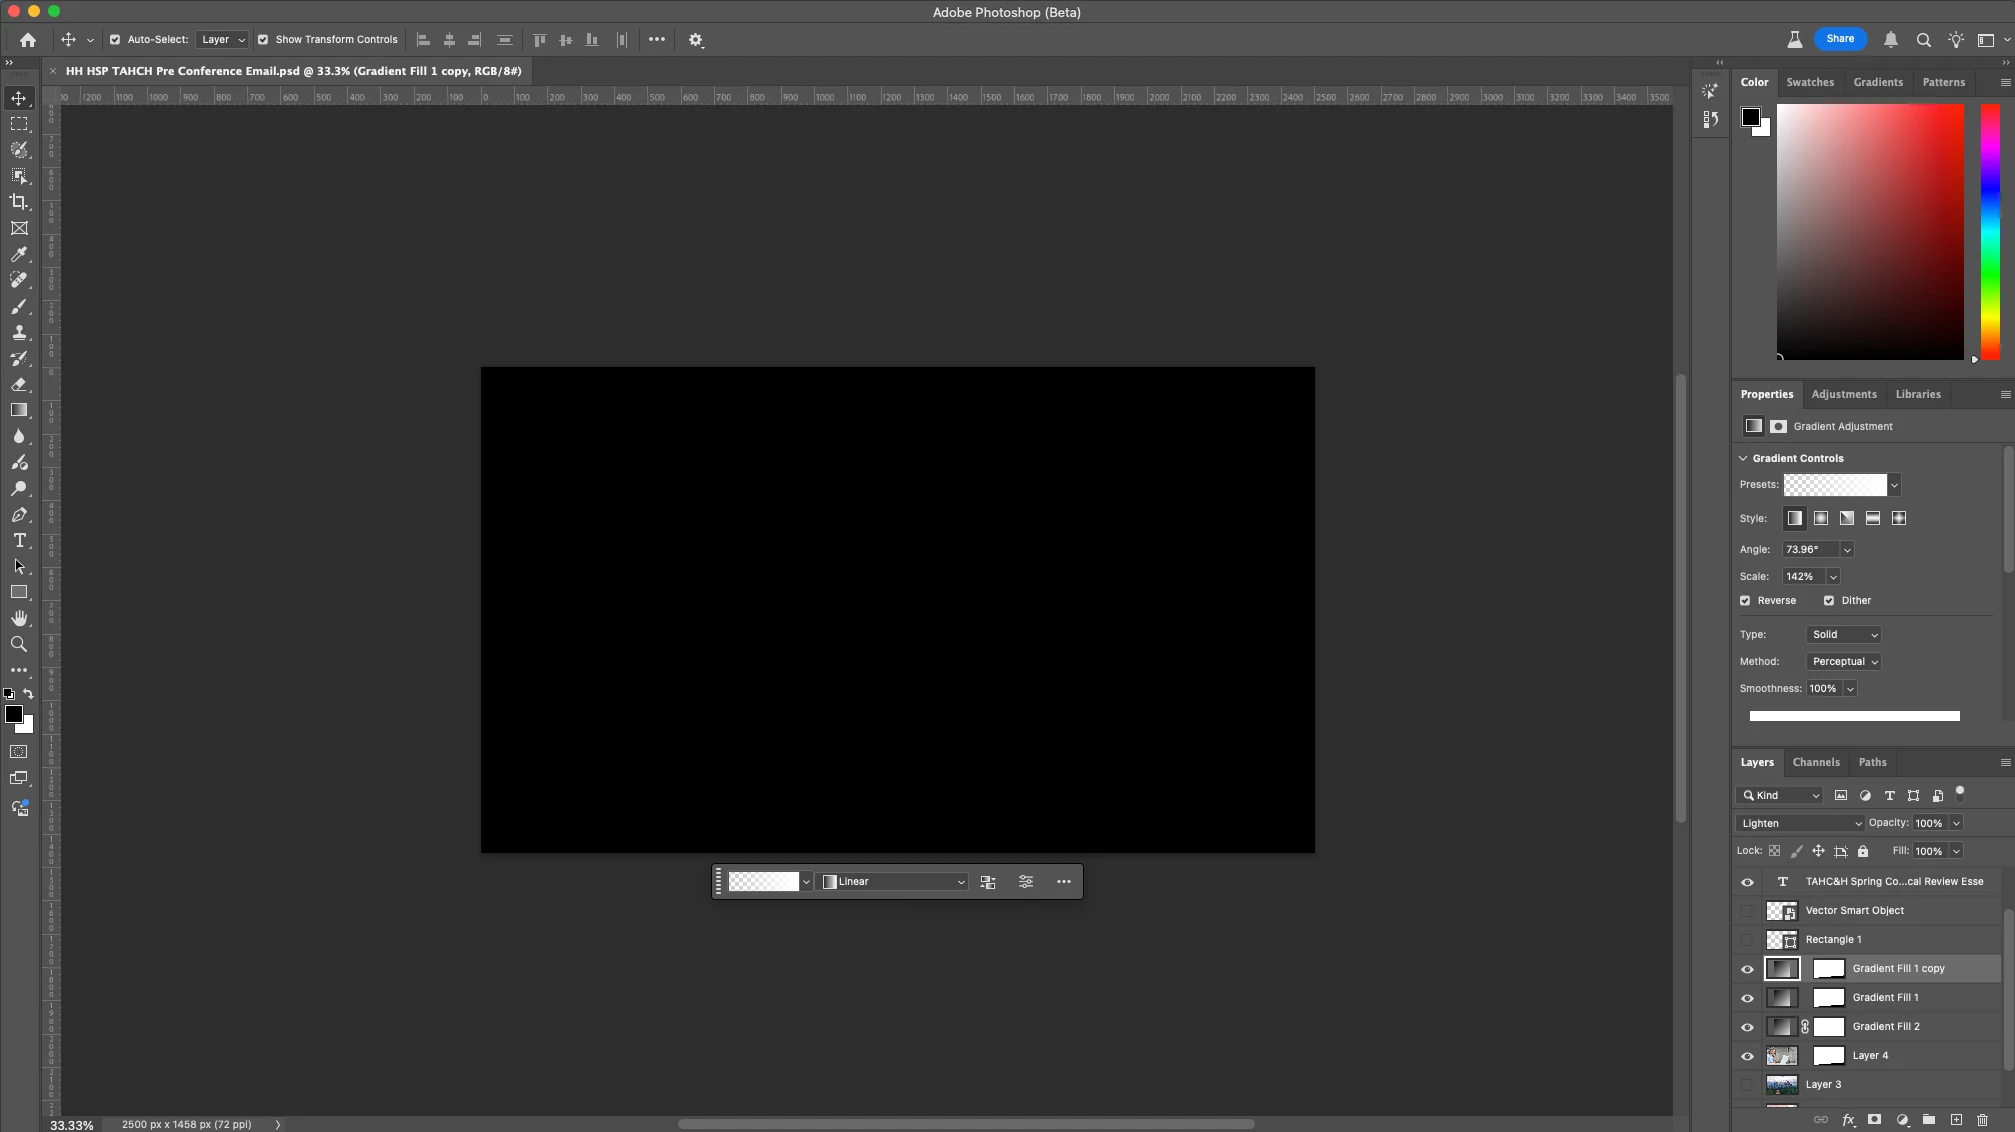Switch to the Channels tab
The height and width of the screenshot is (1132, 2015).
pos(1816,762)
